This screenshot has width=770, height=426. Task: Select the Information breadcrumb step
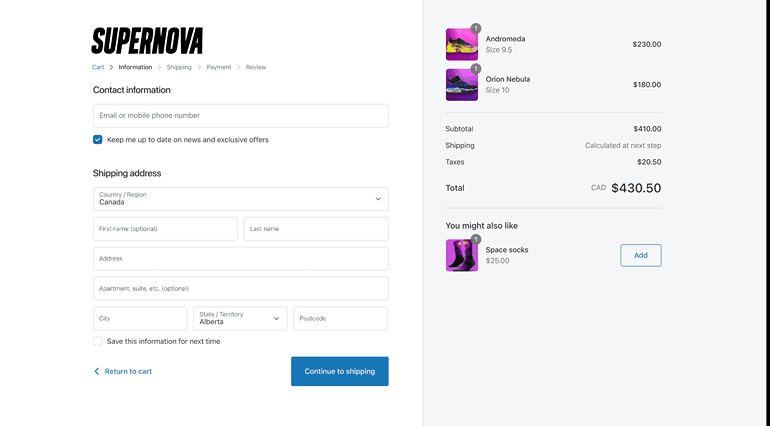click(x=135, y=67)
